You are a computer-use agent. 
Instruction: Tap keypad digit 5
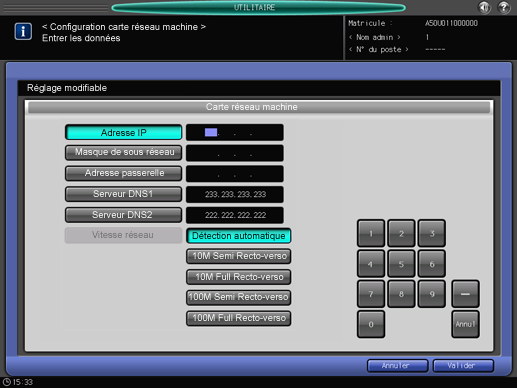pyautogui.click(x=401, y=264)
